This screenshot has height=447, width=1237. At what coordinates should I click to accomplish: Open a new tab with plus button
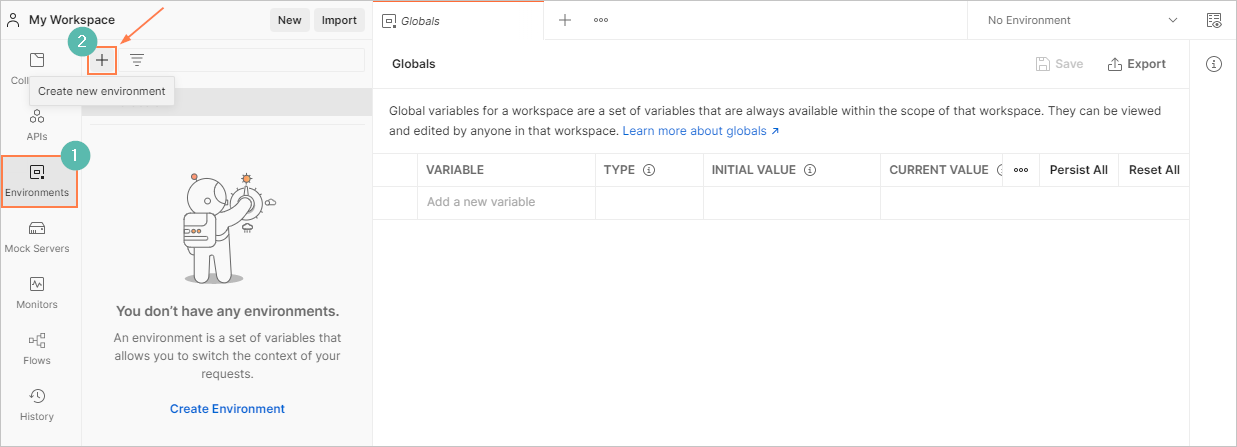[565, 20]
